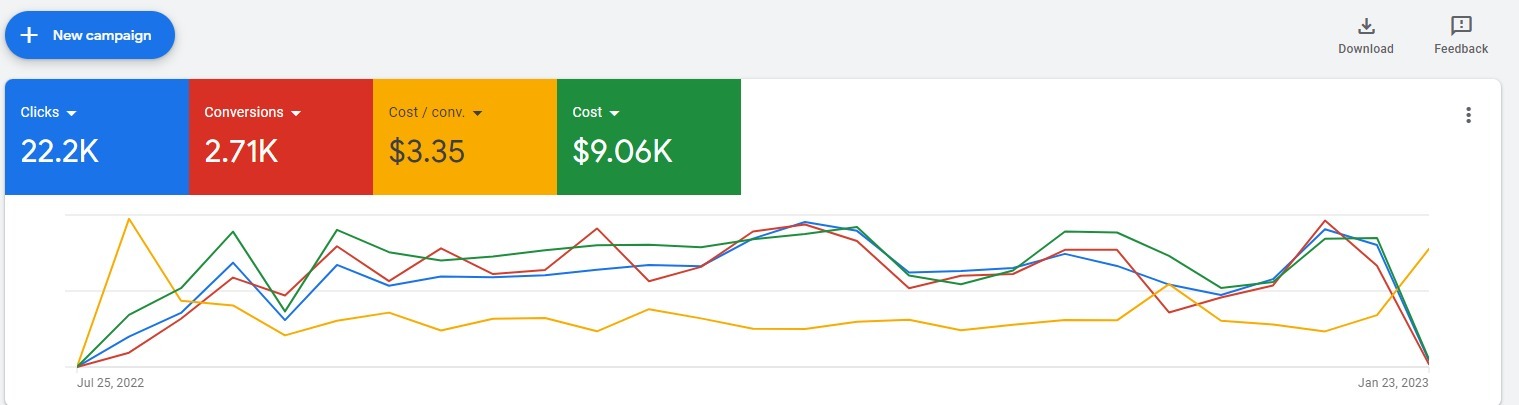1519x405 pixels.
Task: Click the yellow line's tall peak near chart start
Action: coord(129,219)
